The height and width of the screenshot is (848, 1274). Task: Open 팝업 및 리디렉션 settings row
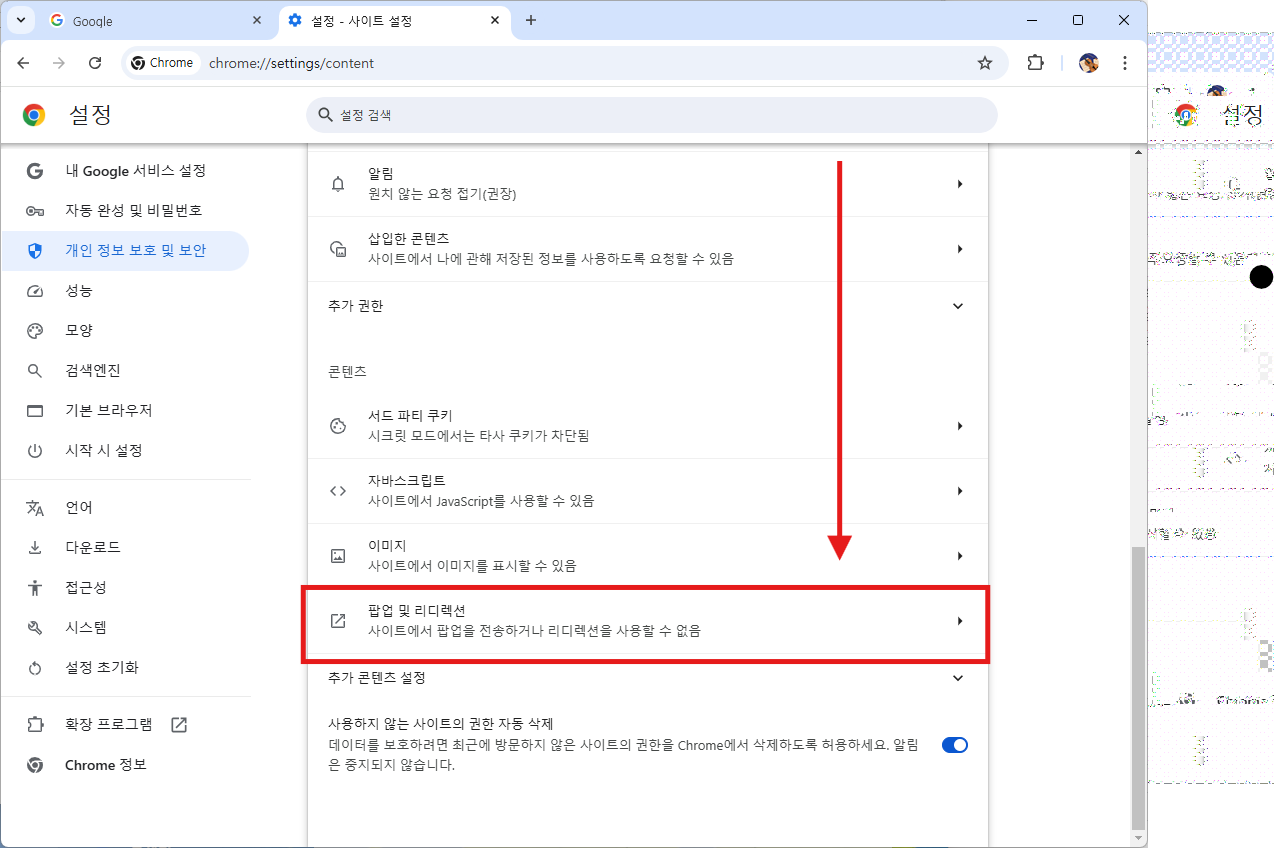[646, 621]
